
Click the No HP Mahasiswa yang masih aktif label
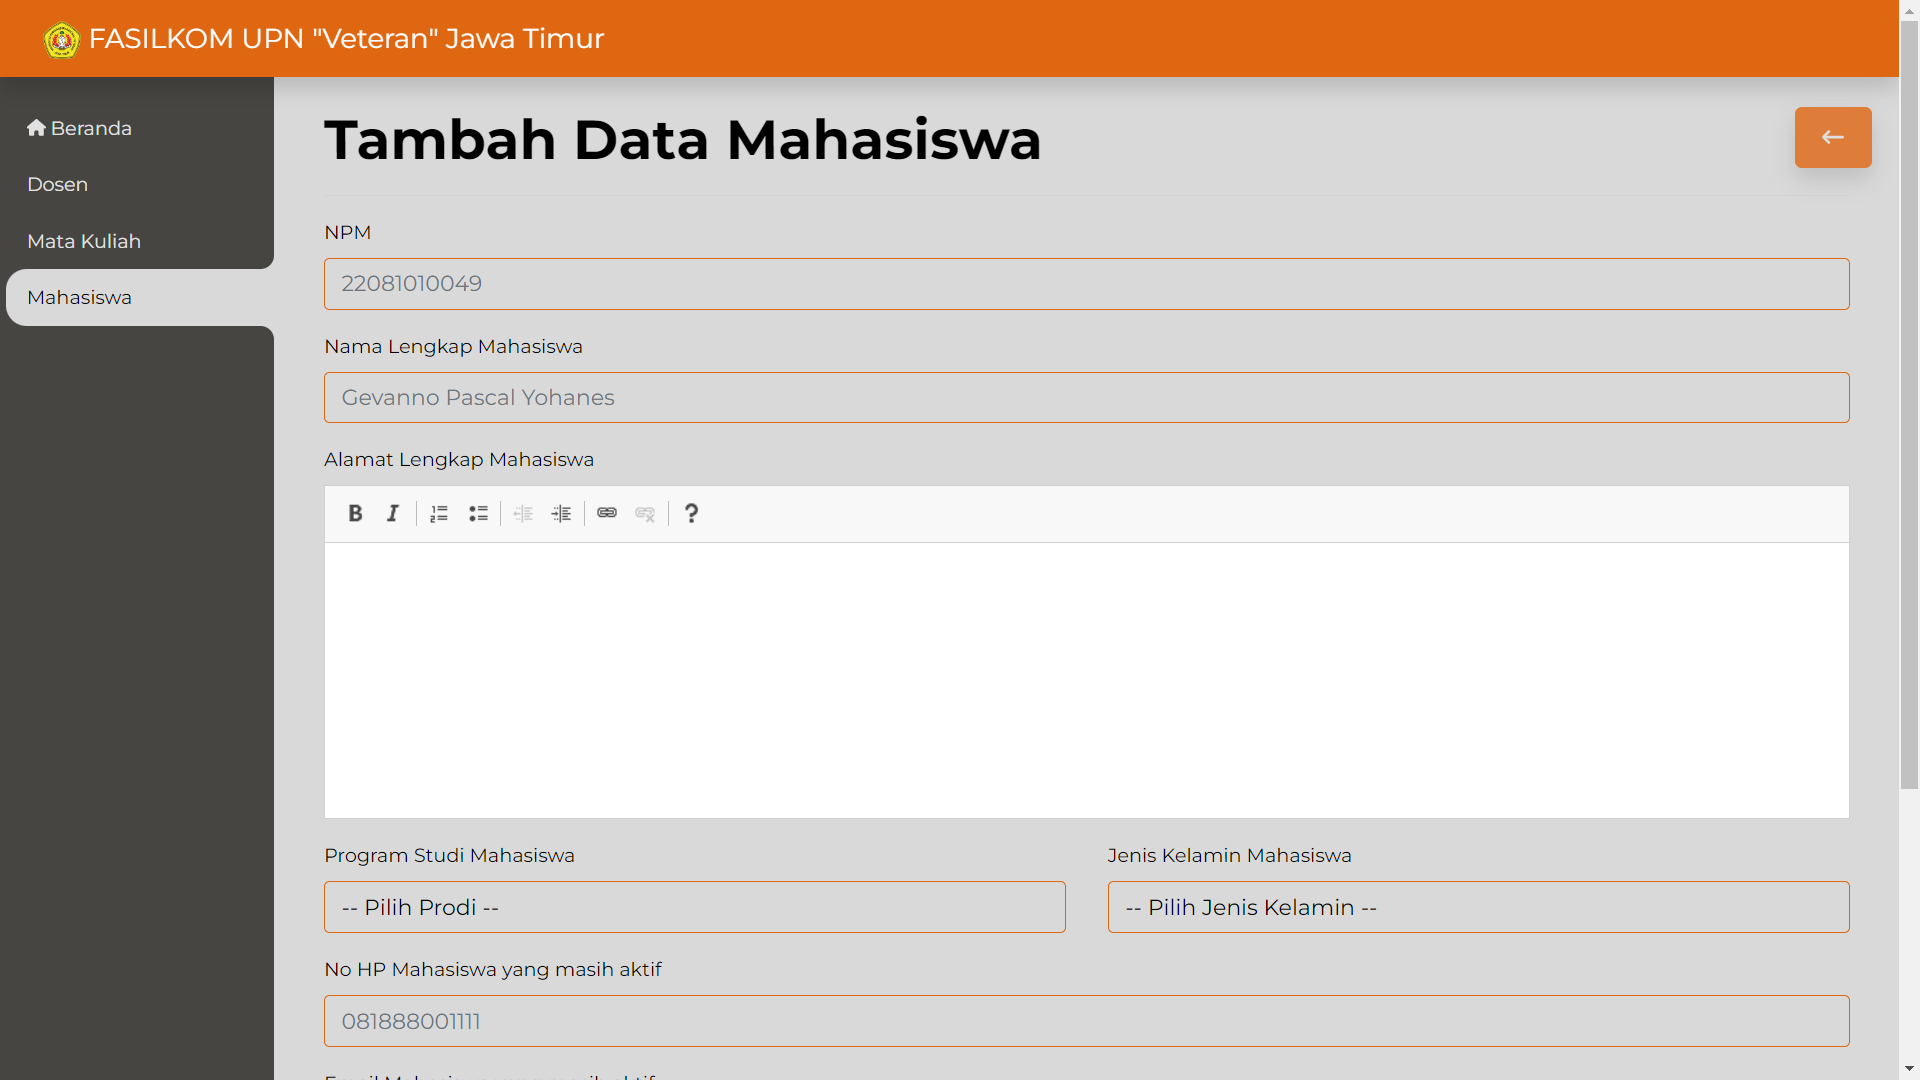(x=493, y=969)
